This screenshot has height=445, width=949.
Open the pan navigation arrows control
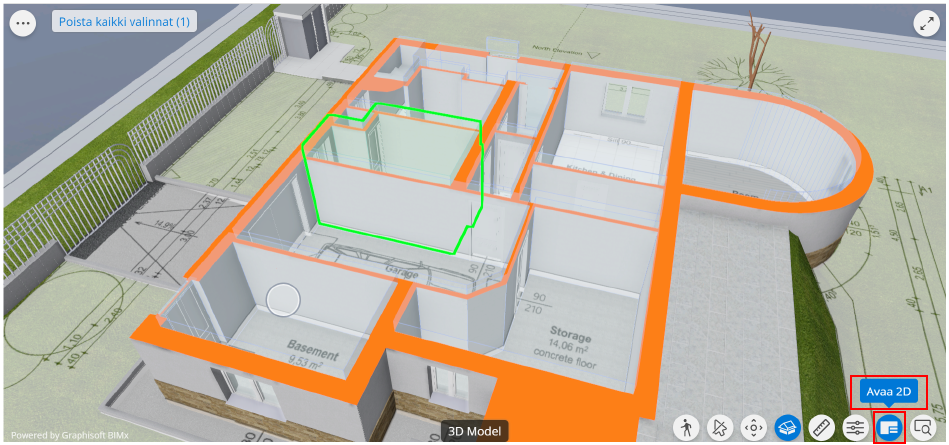pyautogui.click(x=754, y=428)
